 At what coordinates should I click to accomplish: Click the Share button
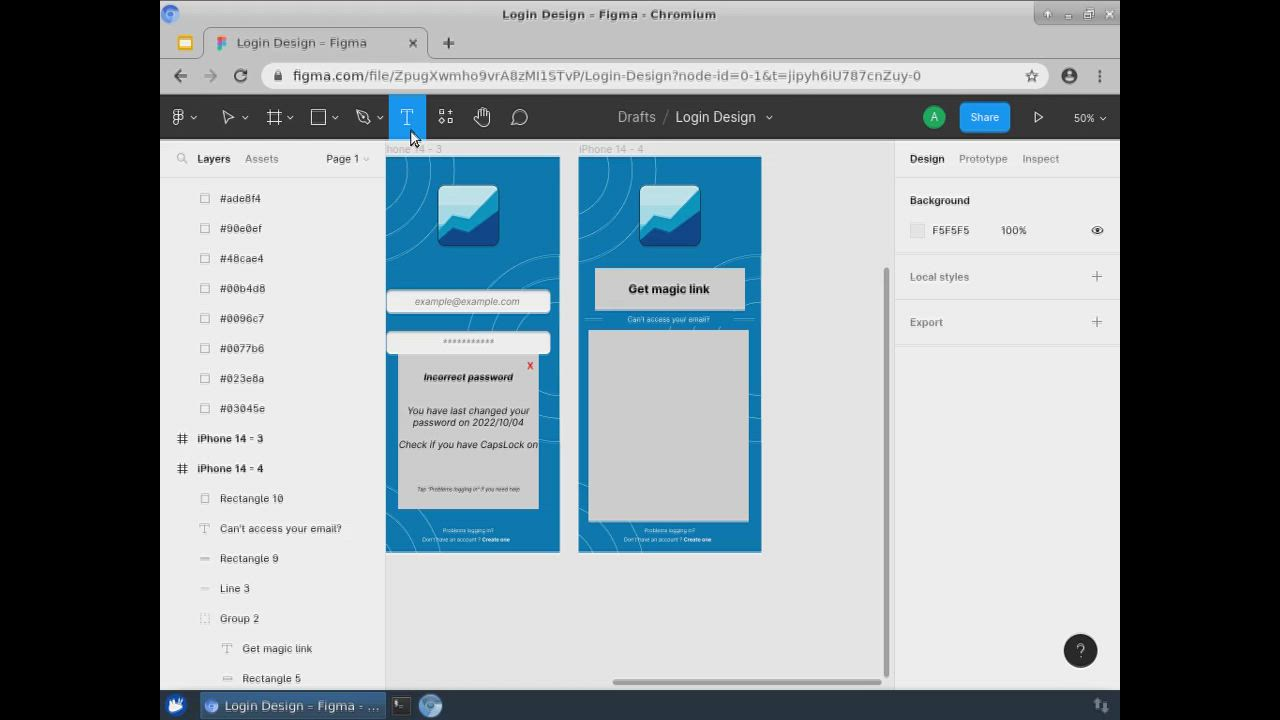coord(984,117)
